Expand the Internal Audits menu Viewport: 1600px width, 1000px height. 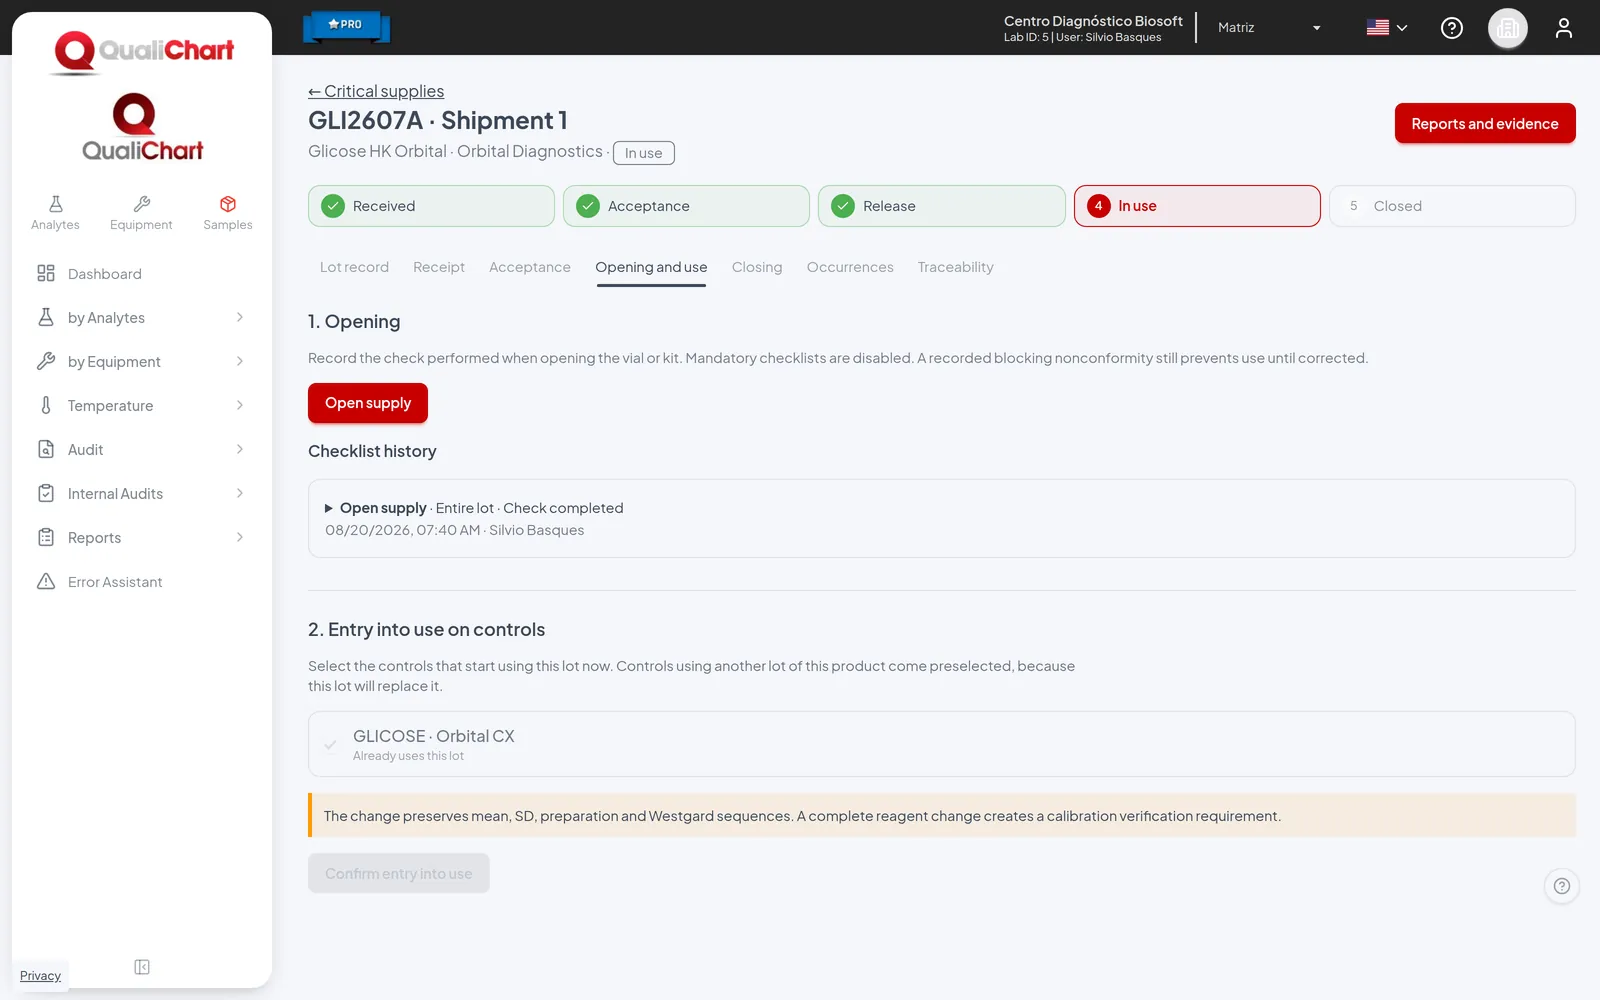141,494
